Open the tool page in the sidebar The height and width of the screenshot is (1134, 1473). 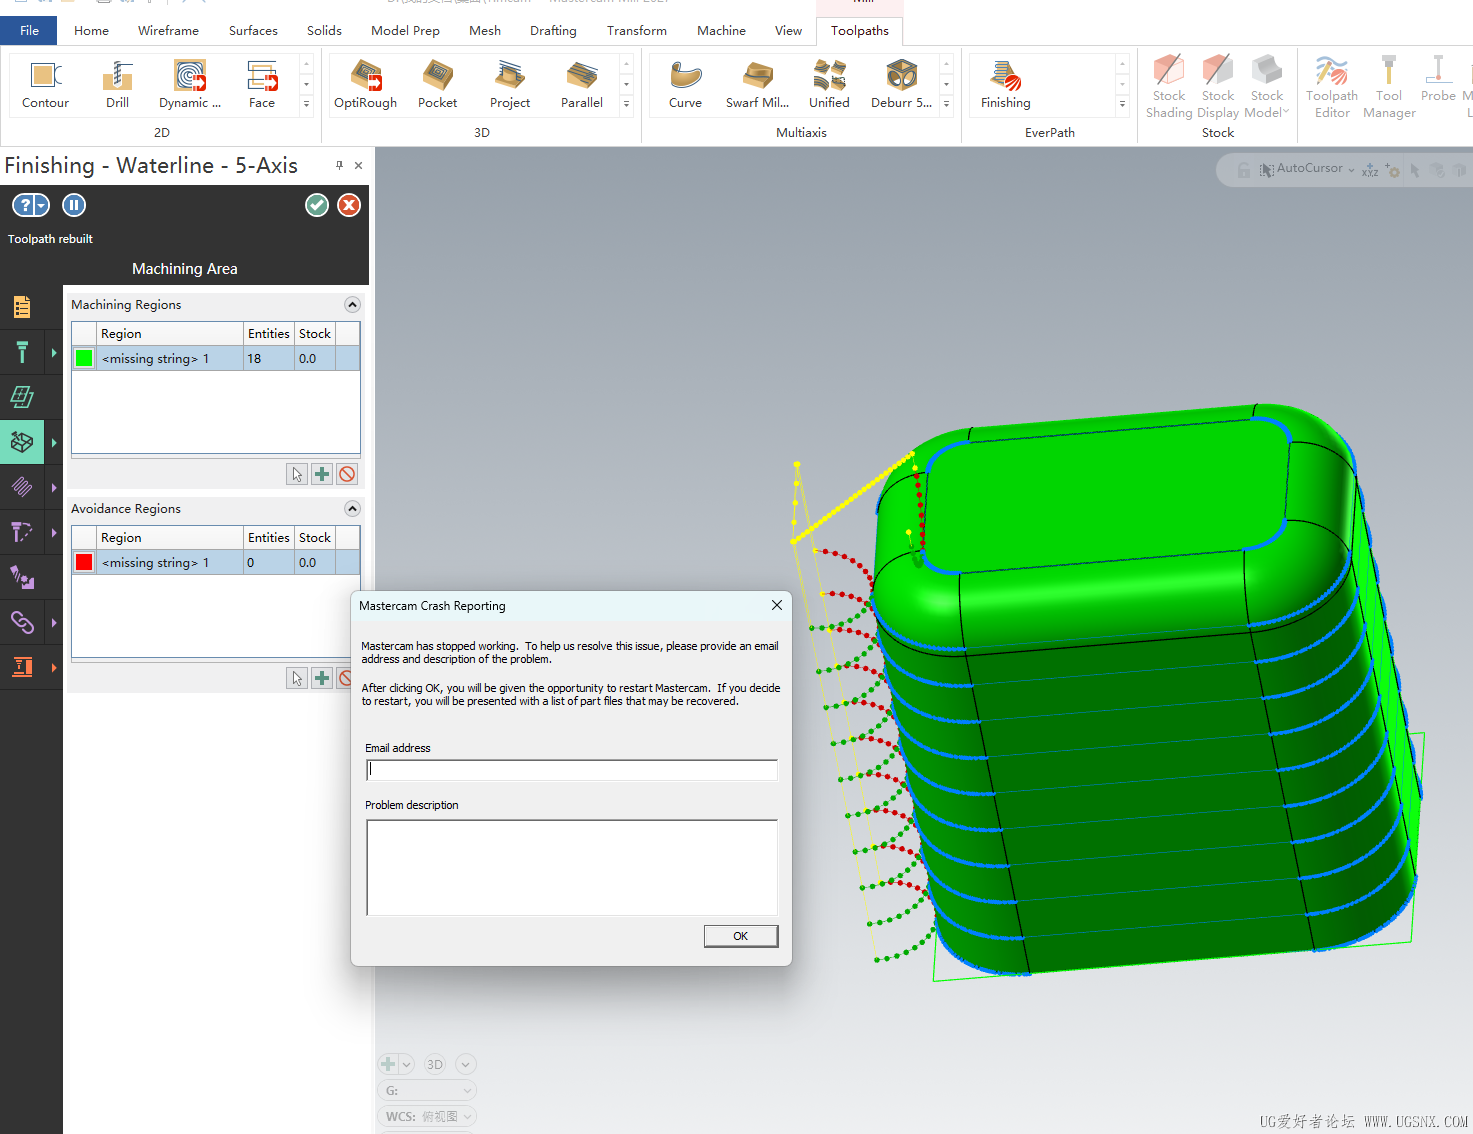point(22,352)
